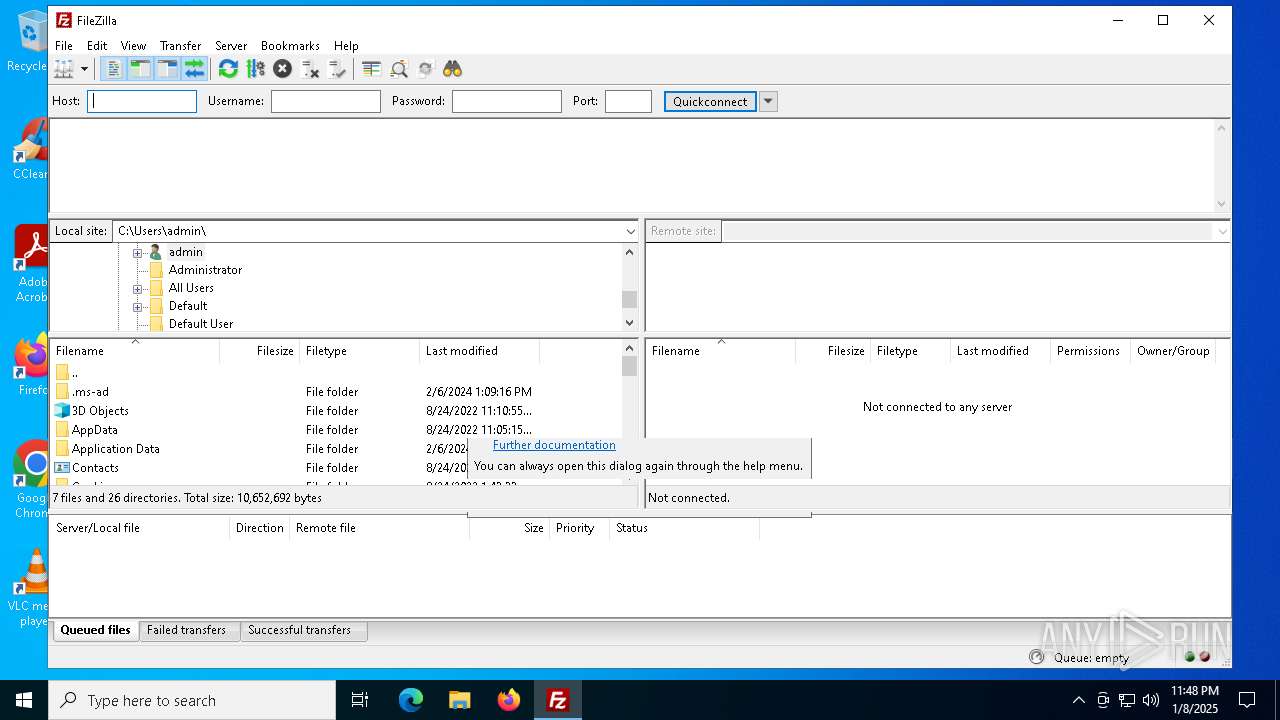Open Local site path dropdown
This screenshot has width=1280, height=720.
(630, 231)
